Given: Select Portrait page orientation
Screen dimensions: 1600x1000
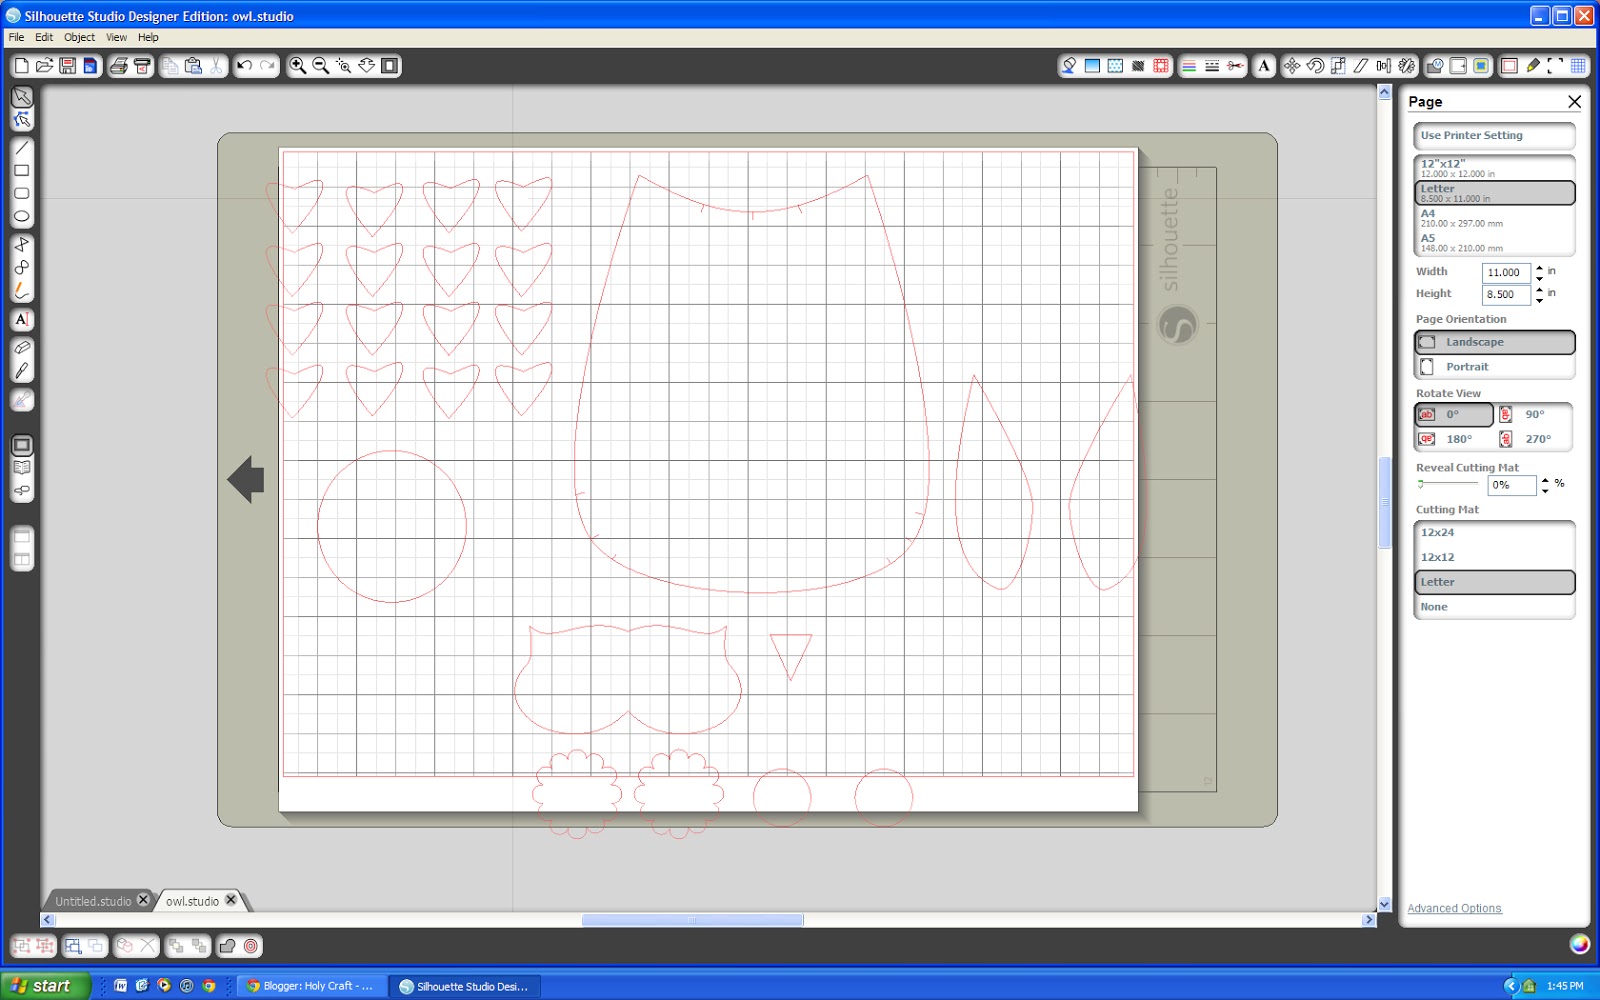Looking at the screenshot, I should (x=1495, y=367).
